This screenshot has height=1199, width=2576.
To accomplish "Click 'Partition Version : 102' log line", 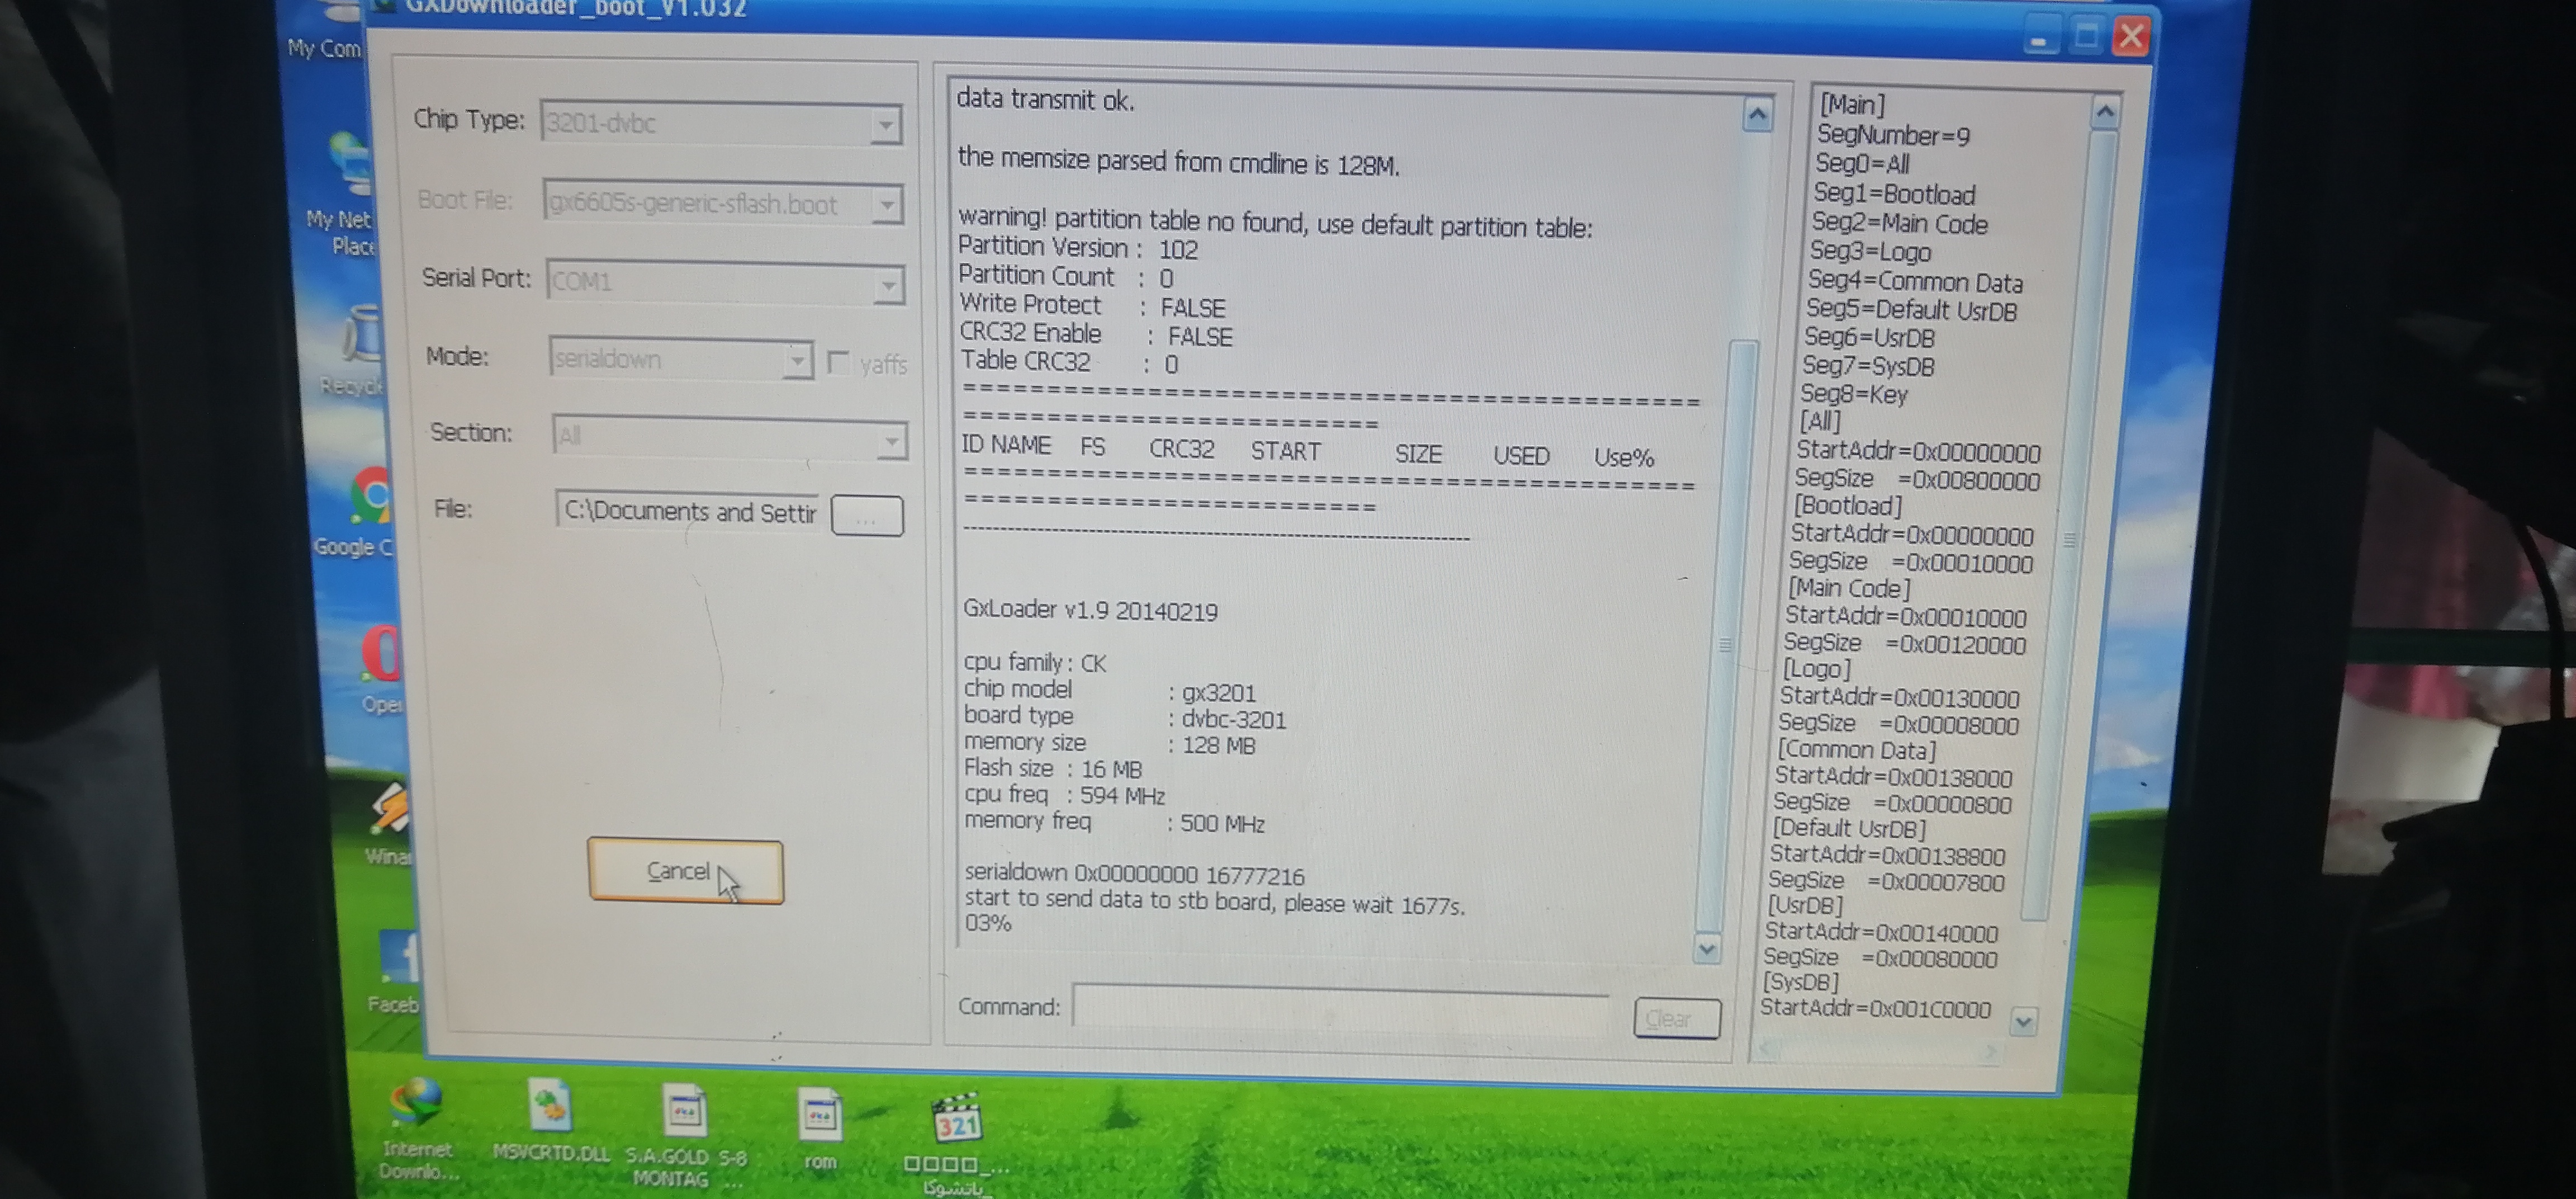I will coord(1078,248).
